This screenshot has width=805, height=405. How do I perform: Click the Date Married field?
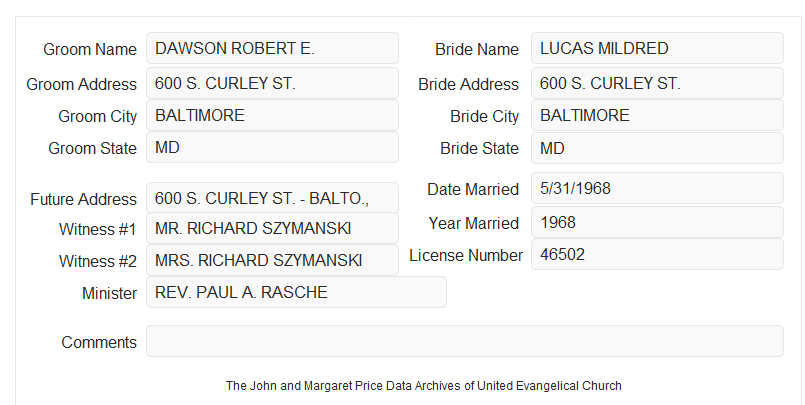point(657,188)
